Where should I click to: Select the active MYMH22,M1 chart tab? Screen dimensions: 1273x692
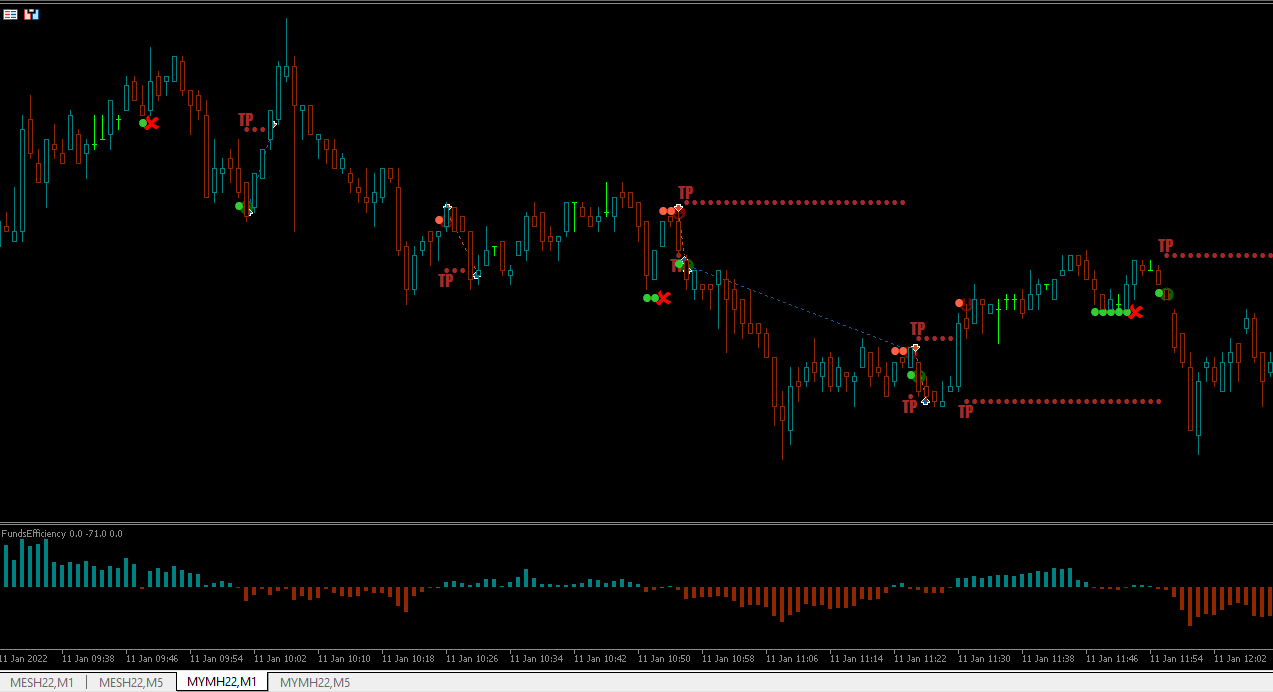click(222, 682)
